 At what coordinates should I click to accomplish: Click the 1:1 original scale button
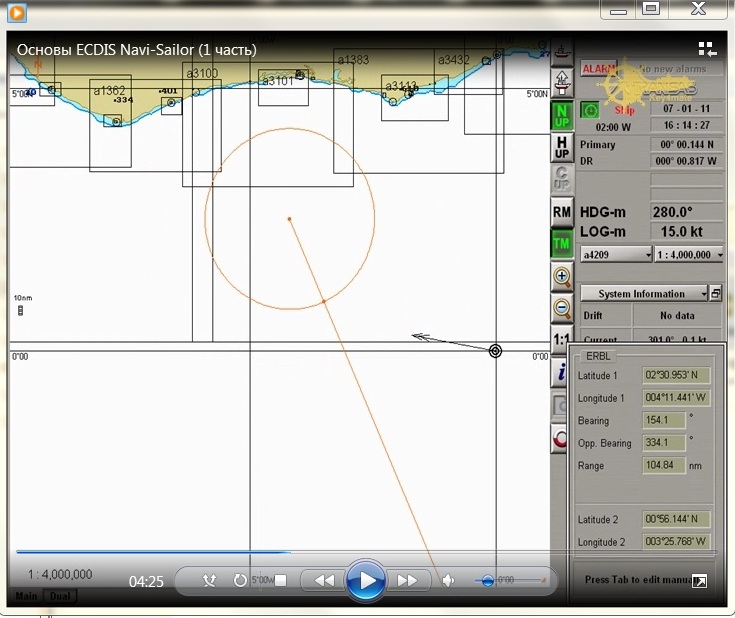tap(562, 340)
